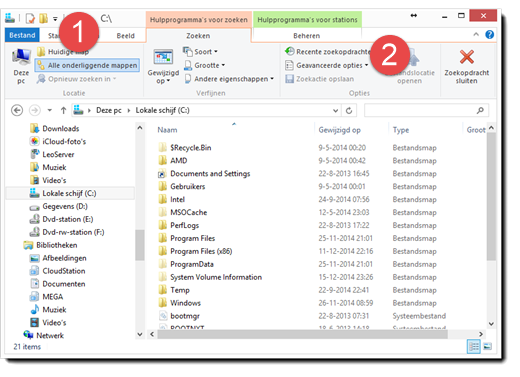Image resolution: width=520 pixels, height=377 pixels.
Task: Select iCloud-foto's in navigation pane
Action: point(64,142)
